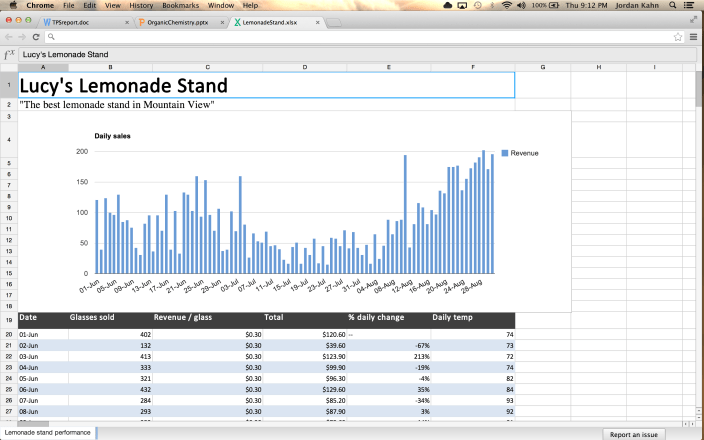Open the History menu
Viewport: 704px width, 440px height.
[x=141, y=5]
